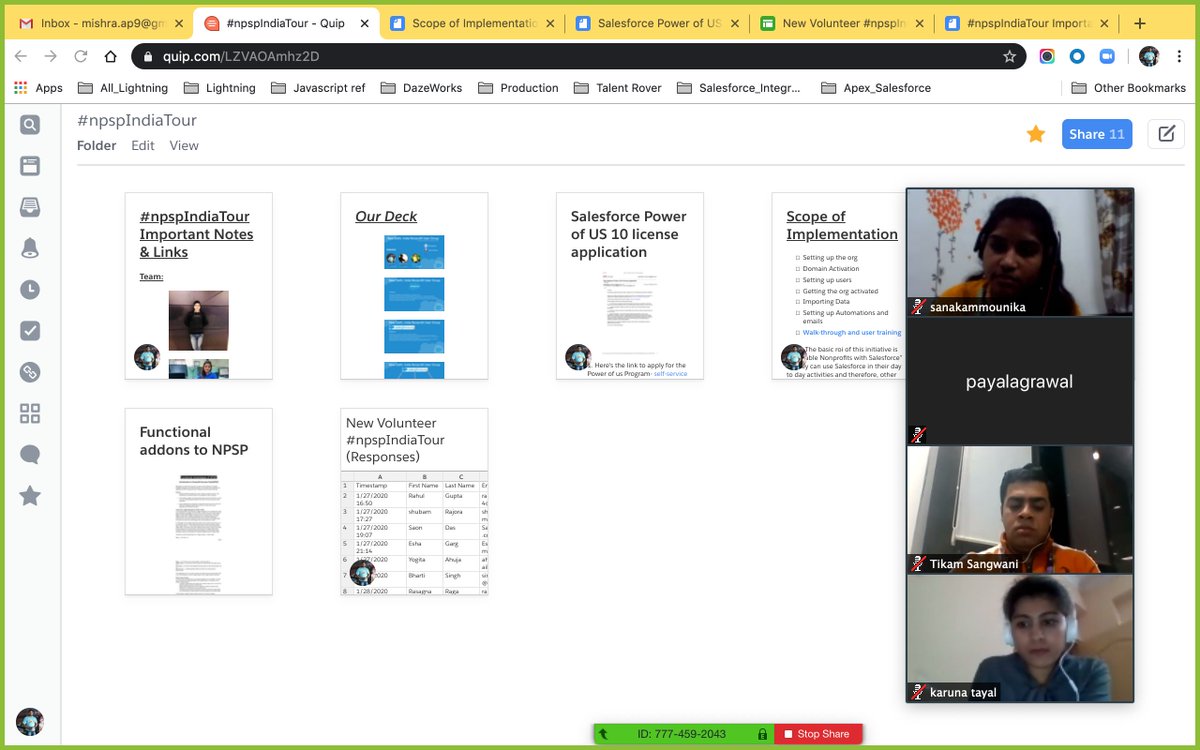Open the History clock icon in sidebar
Screen dimensions: 1200x750
pos(30,290)
